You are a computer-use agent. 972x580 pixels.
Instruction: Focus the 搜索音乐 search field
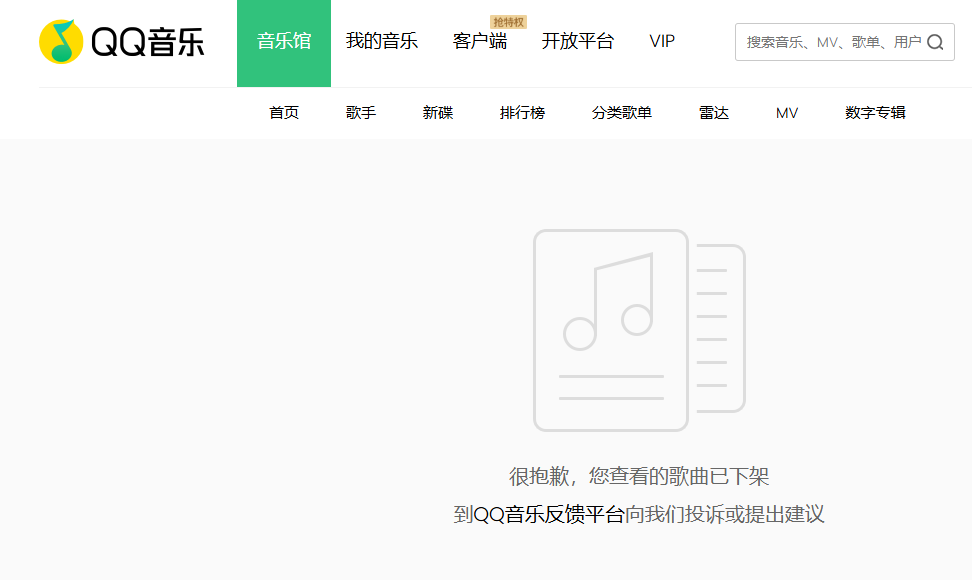(844, 42)
